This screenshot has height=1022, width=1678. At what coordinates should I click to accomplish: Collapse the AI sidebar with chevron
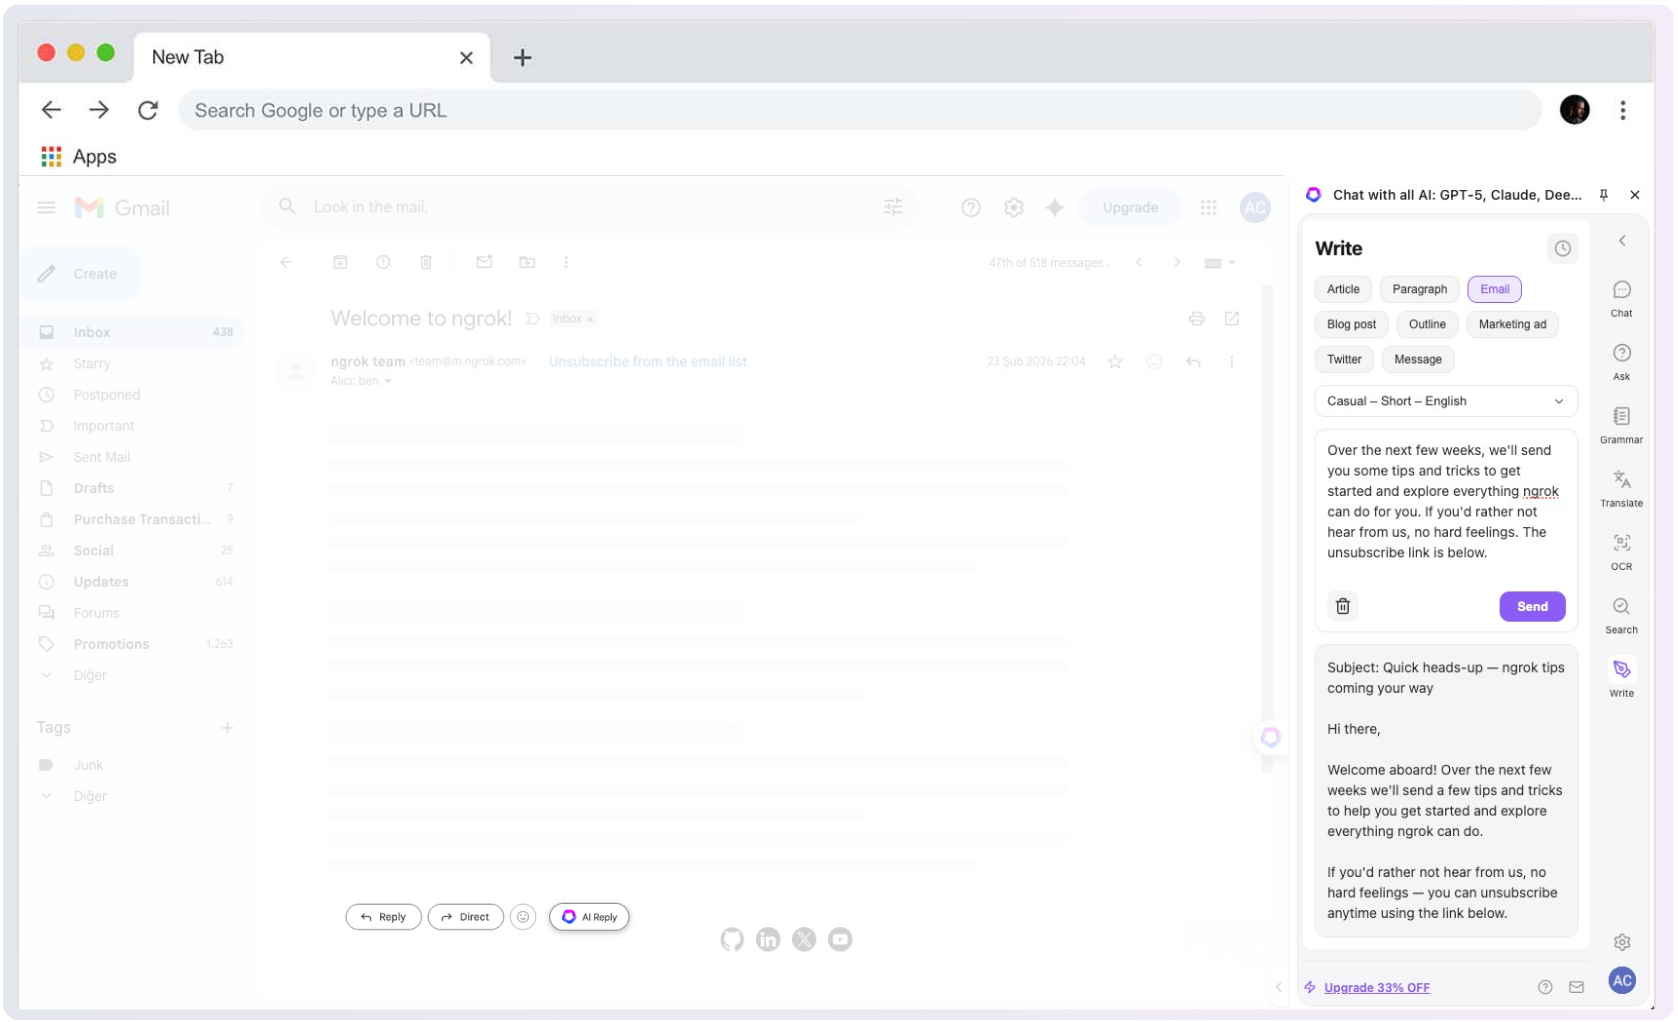[x=1622, y=241]
